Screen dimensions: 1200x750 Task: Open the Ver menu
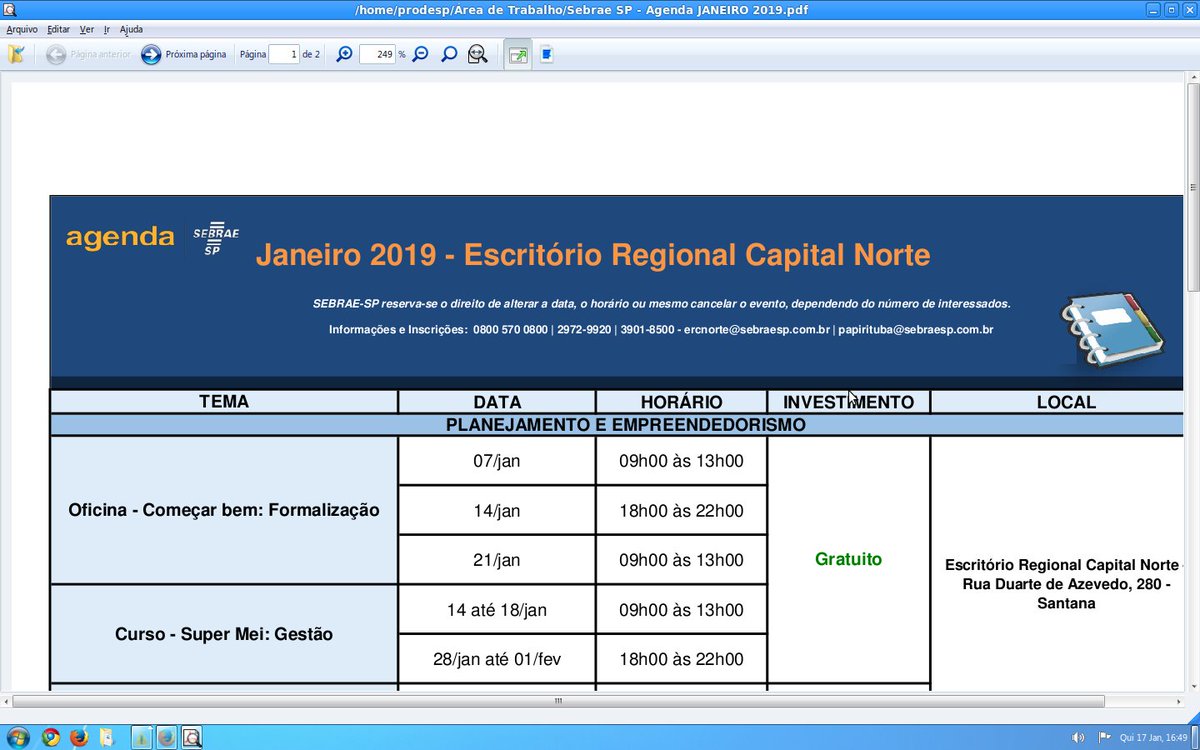click(x=87, y=29)
